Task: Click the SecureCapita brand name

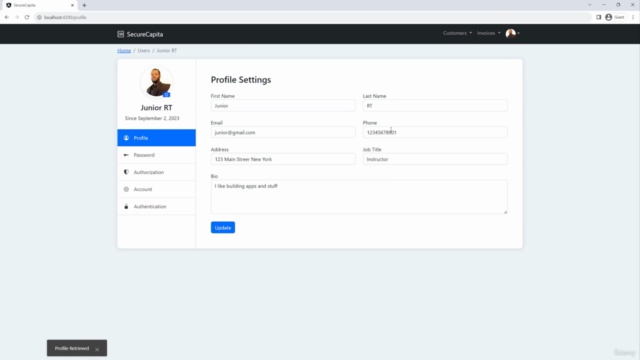Action: [x=144, y=34]
